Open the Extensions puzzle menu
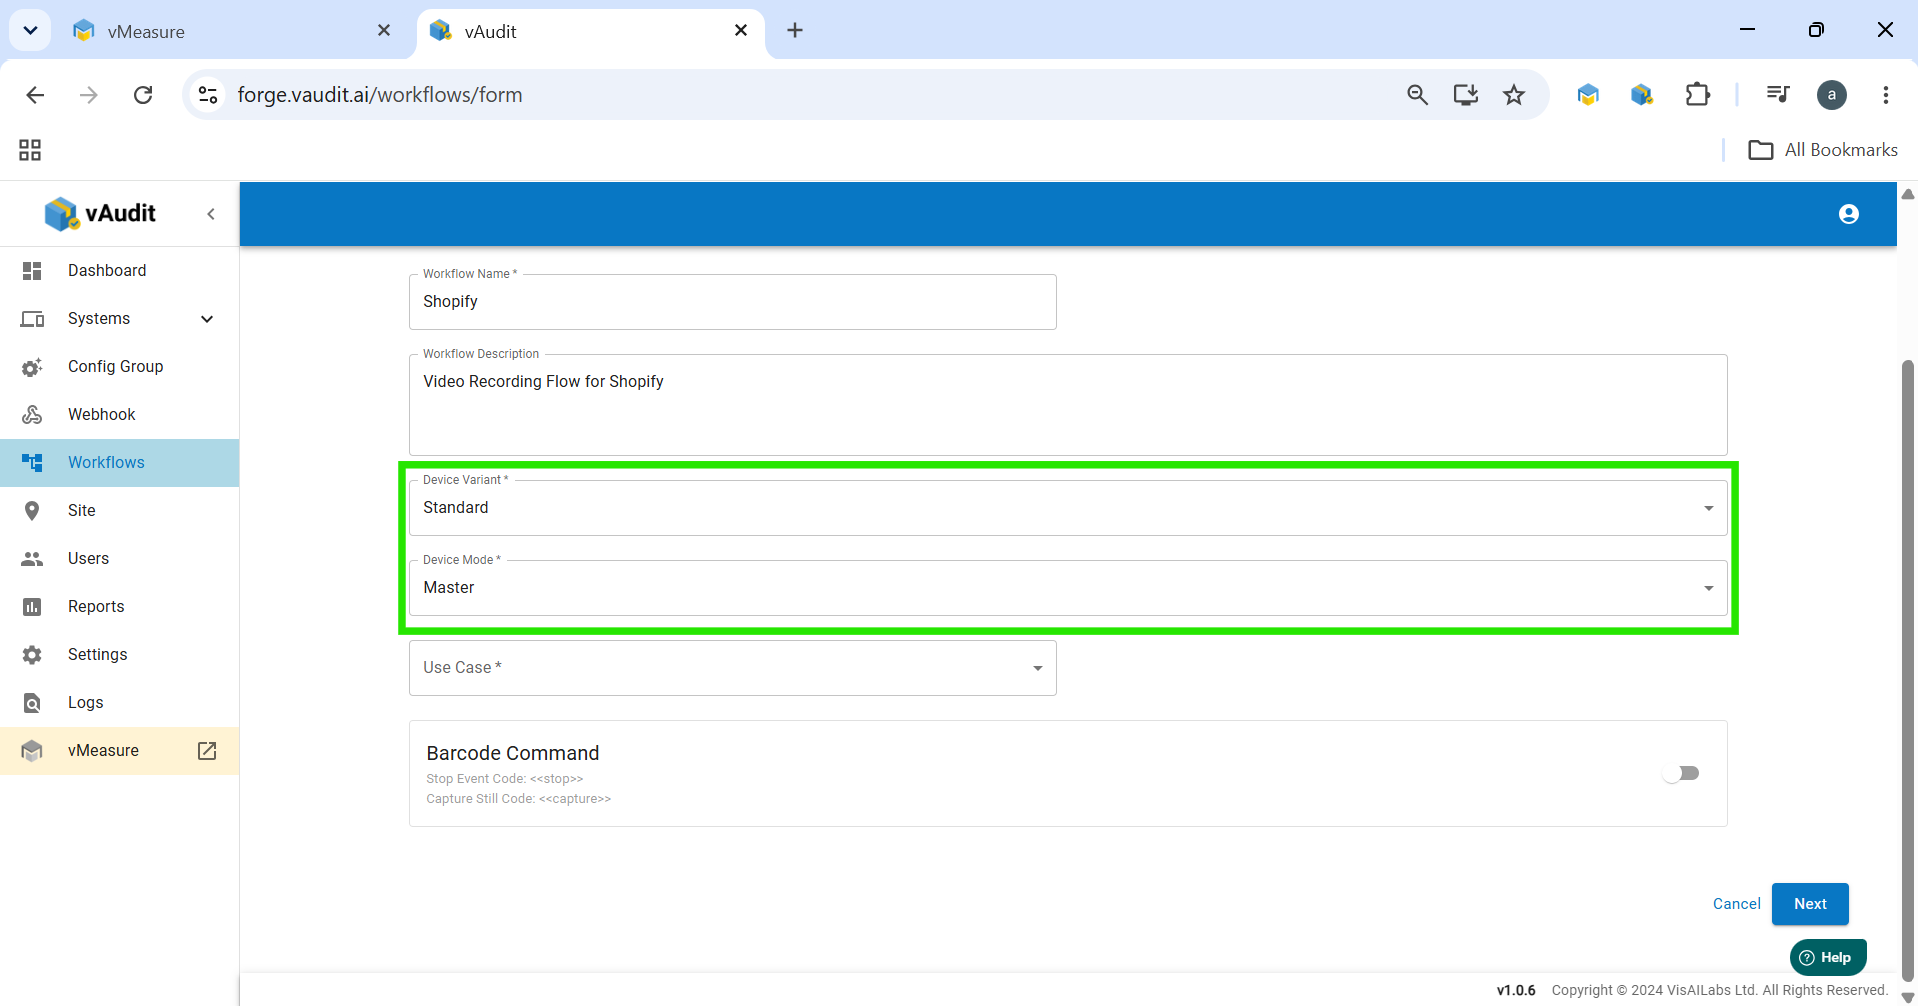 (1697, 95)
